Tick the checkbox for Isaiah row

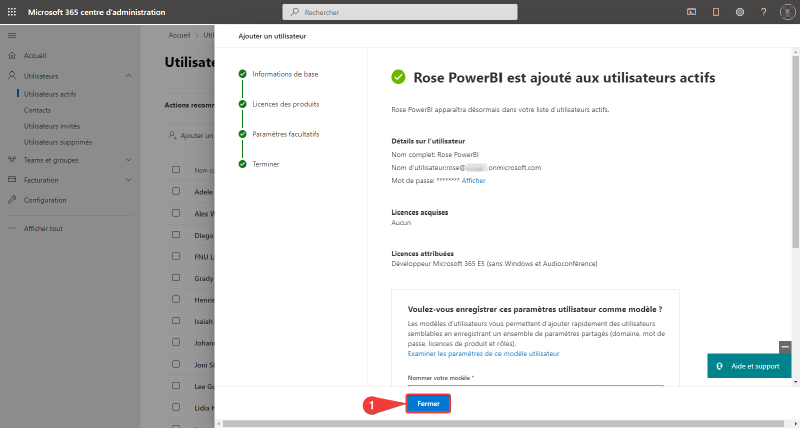[176, 321]
